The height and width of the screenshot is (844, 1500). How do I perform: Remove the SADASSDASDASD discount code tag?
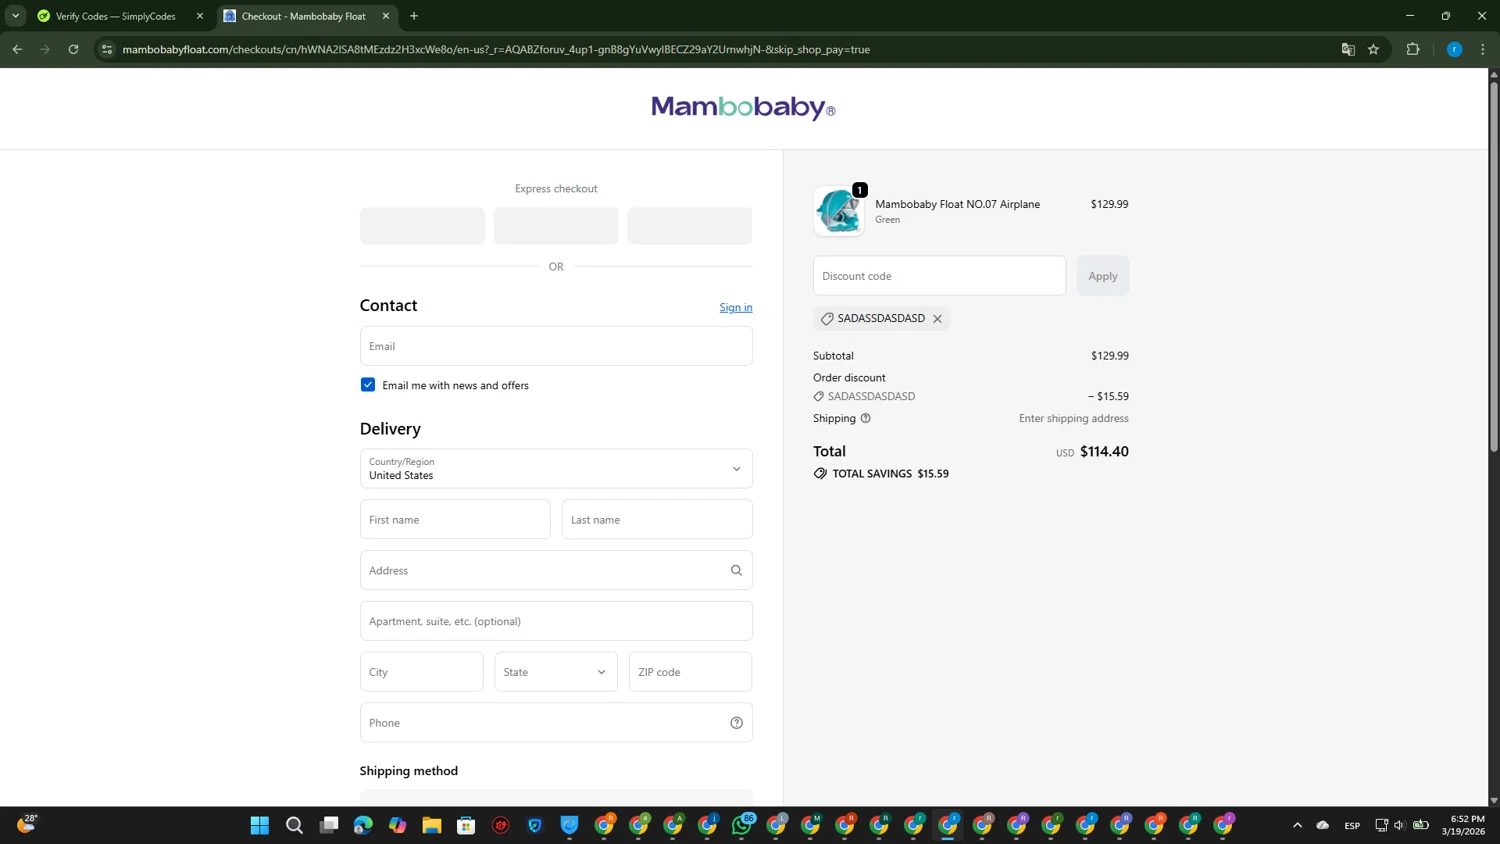pyautogui.click(x=937, y=319)
